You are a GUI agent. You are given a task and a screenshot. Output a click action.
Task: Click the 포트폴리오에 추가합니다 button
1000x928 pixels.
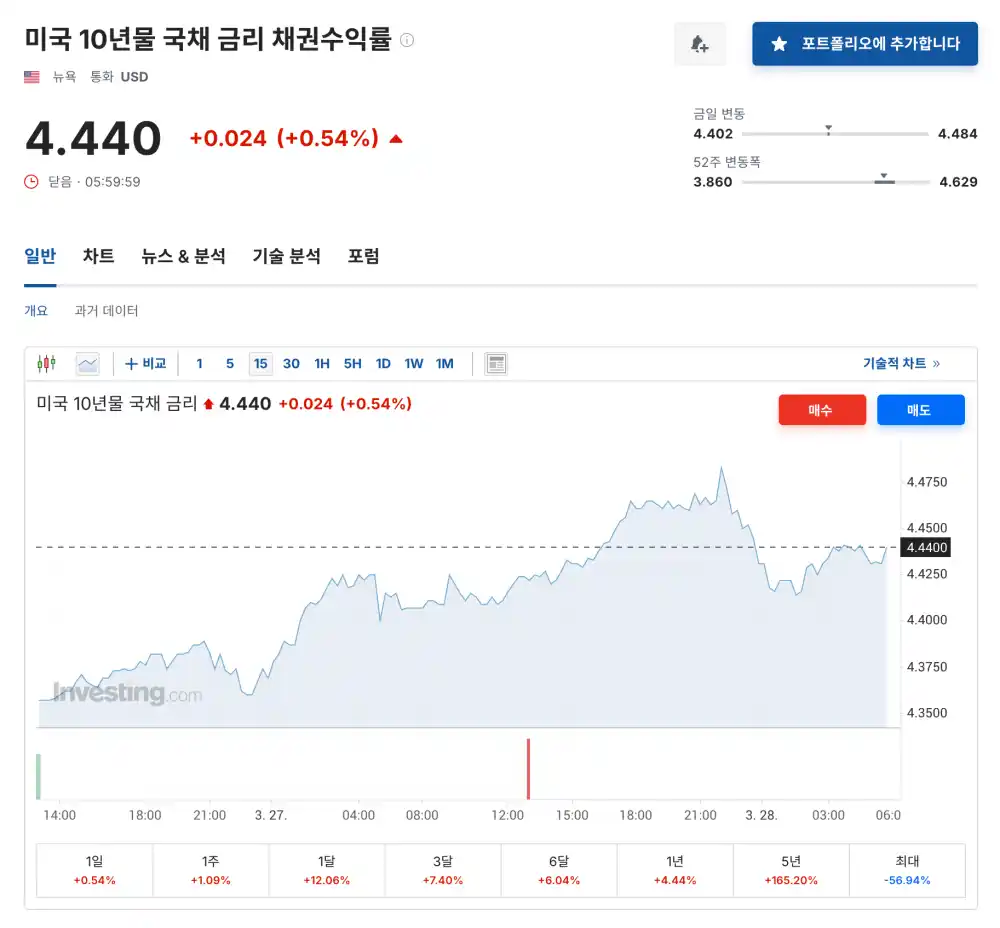pos(865,43)
